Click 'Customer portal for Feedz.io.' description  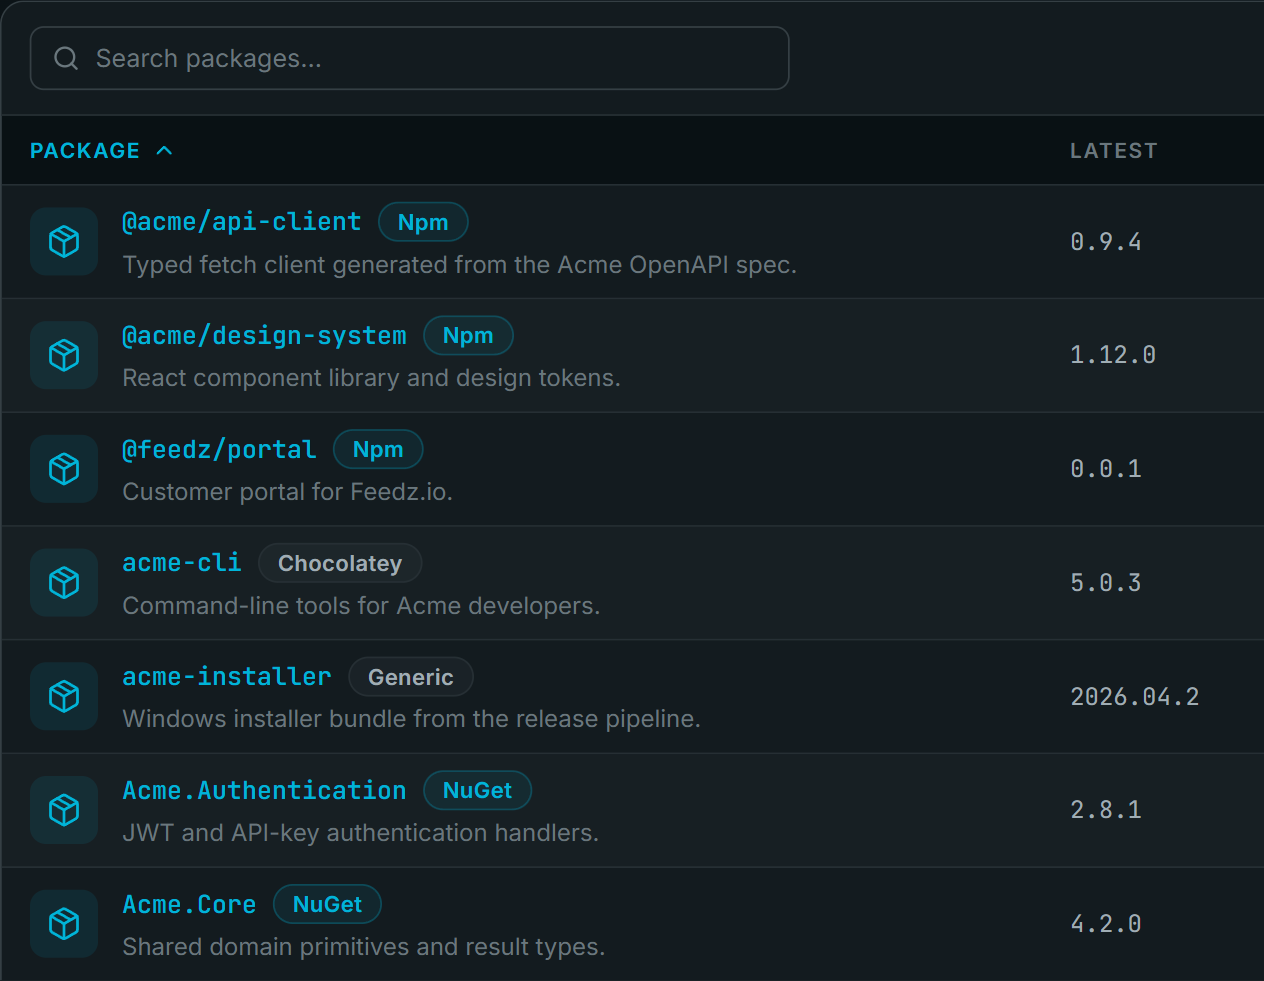pos(288,492)
